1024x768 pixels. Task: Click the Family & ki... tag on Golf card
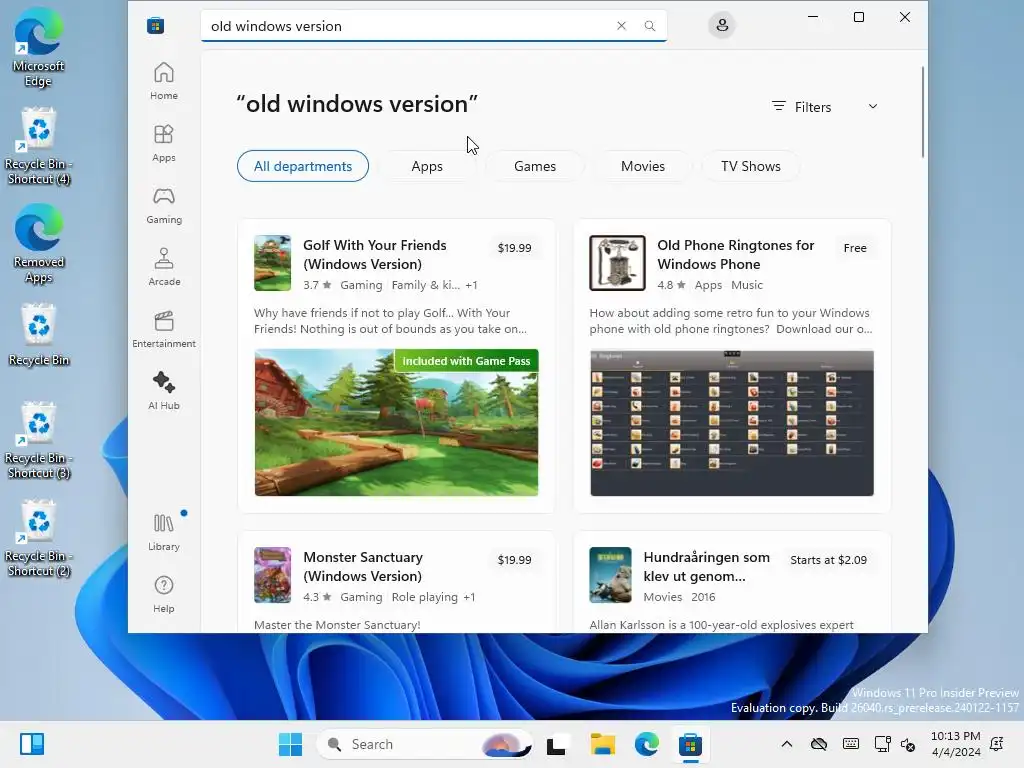[x=426, y=285]
